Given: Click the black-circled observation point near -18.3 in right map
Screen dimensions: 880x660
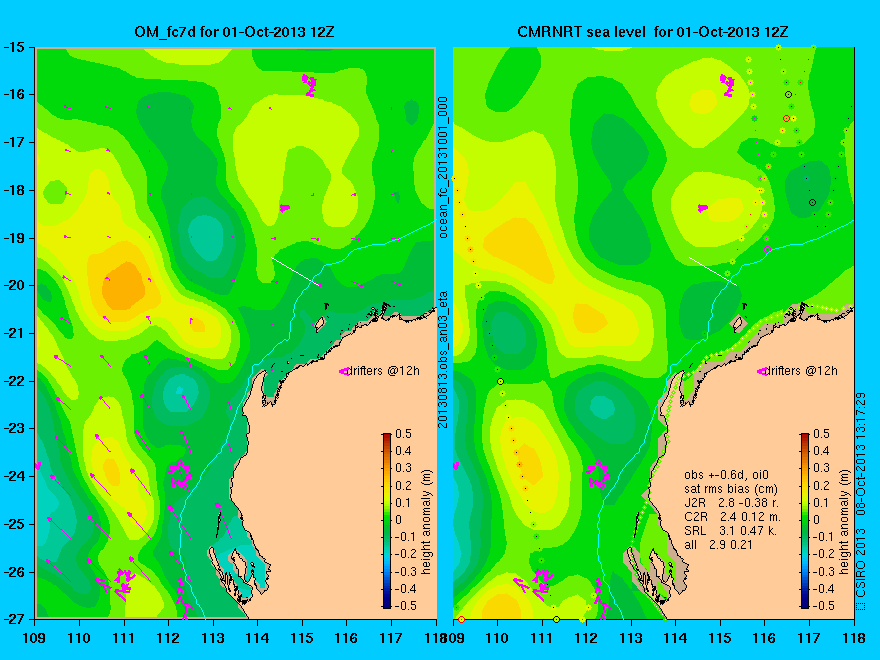Looking at the screenshot, I should point(813,203).
